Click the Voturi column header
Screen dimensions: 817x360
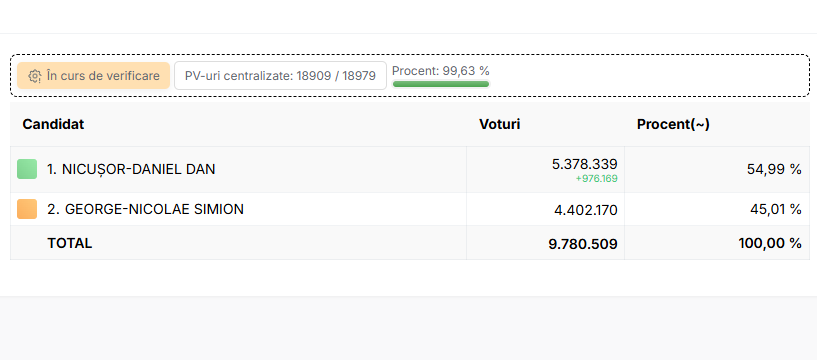coord(500,124)
